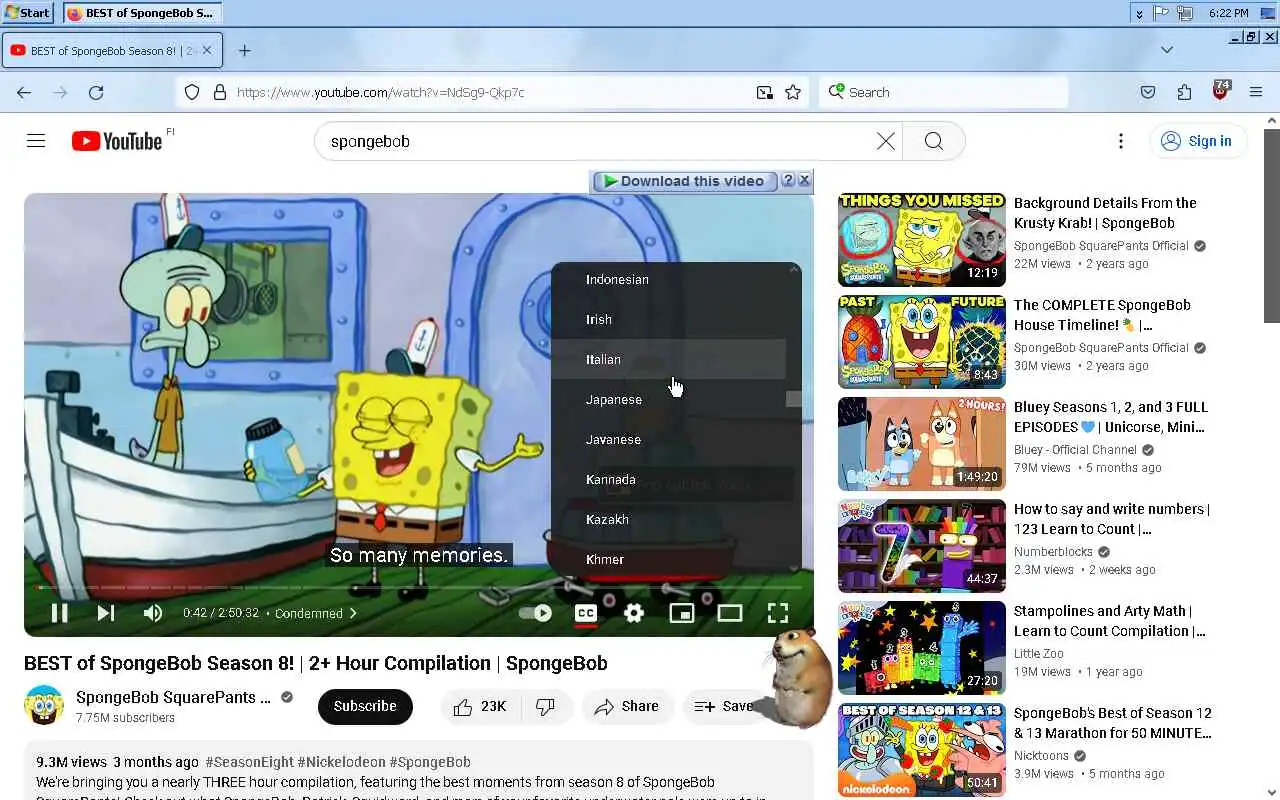Sign in to YouTube
The width and height of the screenshot is (1280, 800).
click(x=1197, y=141)
